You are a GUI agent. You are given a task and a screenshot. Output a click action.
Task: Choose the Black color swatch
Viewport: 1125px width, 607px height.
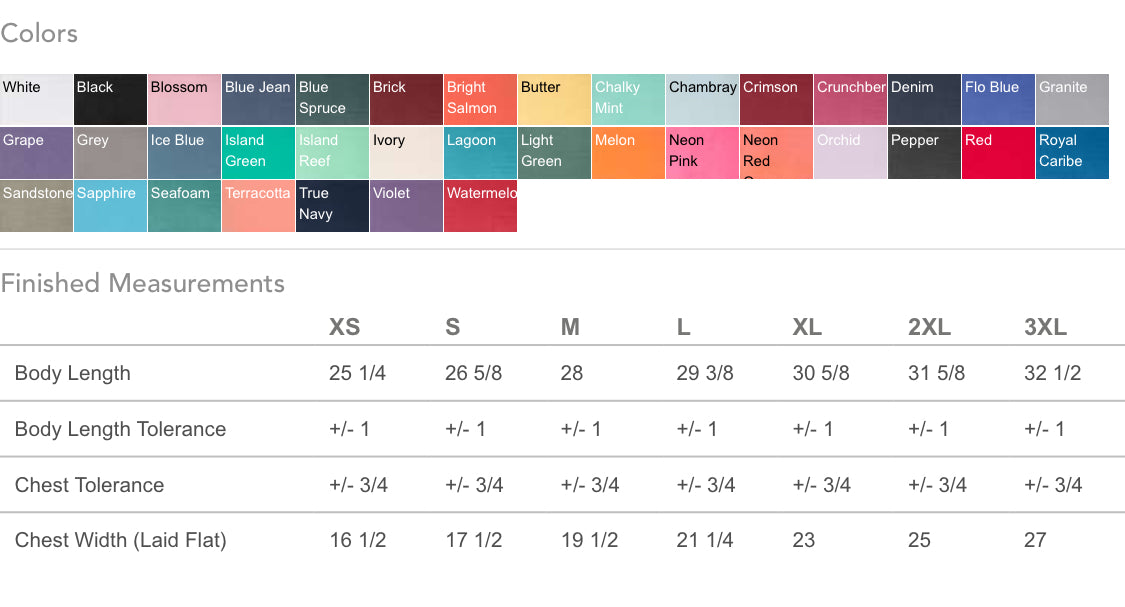(x=110, y=100)
